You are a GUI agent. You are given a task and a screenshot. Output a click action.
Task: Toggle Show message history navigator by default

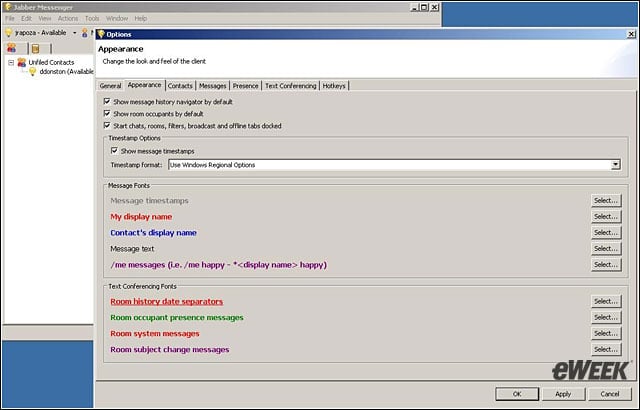point(107,101)
